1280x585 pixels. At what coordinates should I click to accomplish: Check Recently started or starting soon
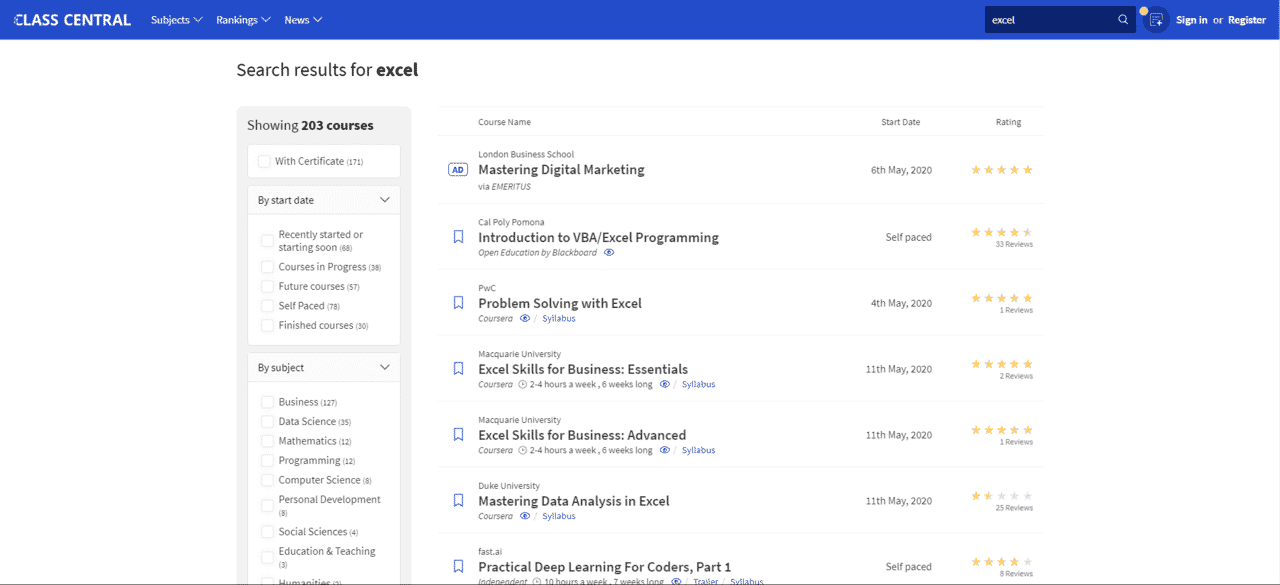[x=267, y=241]
